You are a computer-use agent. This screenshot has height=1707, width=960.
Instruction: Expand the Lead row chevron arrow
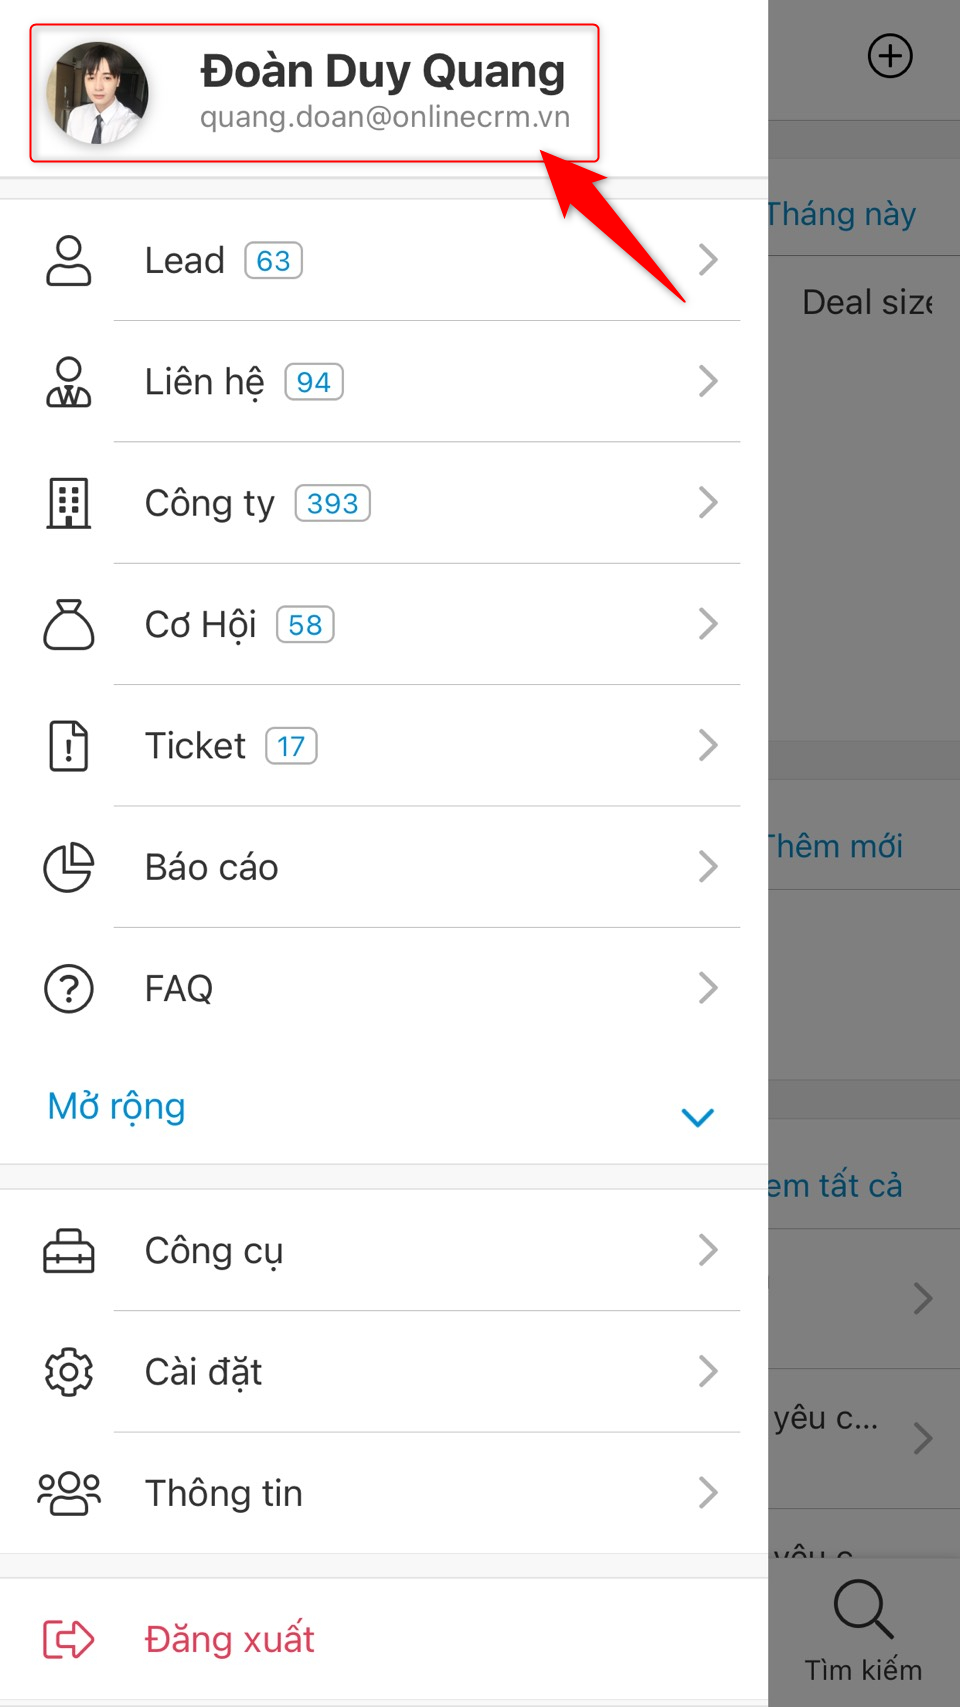coord(708,260)
